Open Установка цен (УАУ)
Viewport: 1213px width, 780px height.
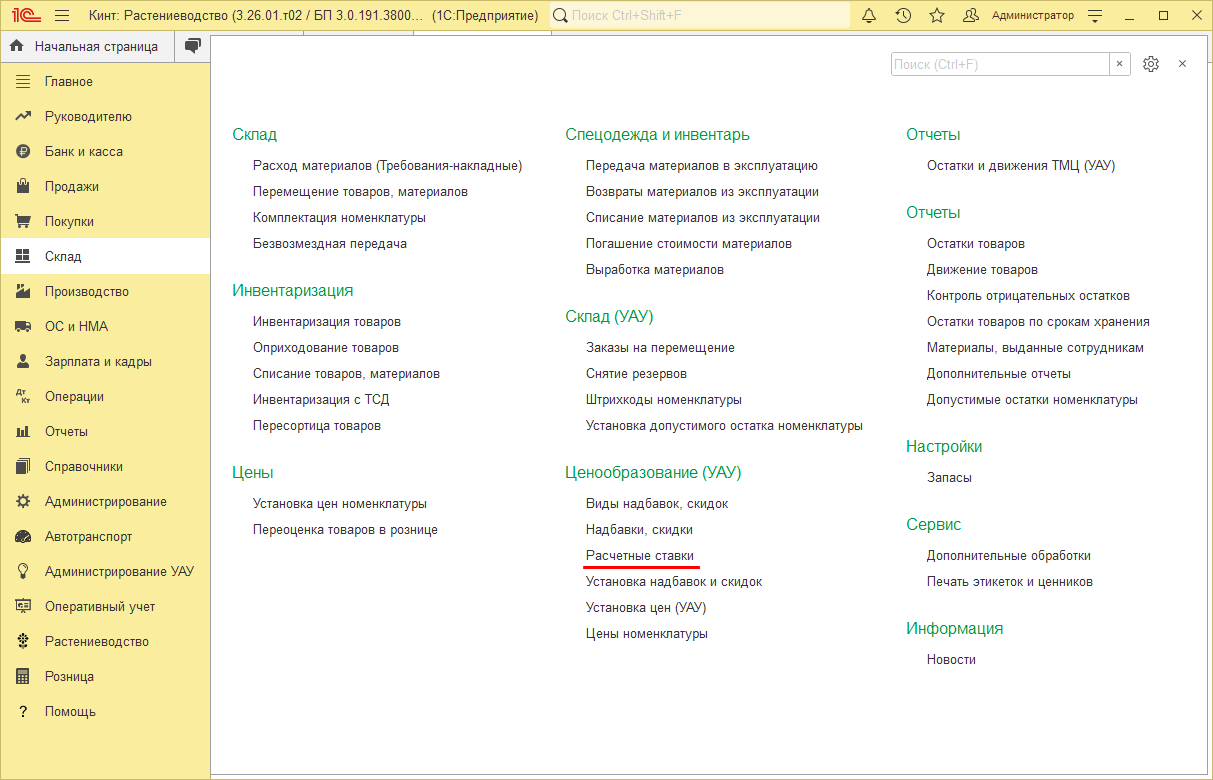[x=646, y=608]
